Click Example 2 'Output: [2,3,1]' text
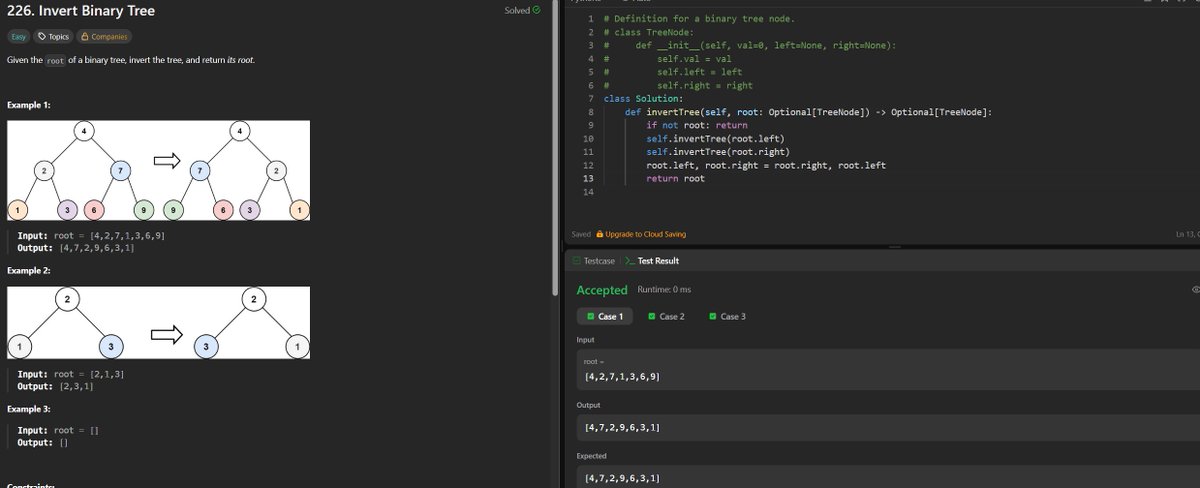Image resolution: width=1200 pixels, height=488 pixels. pos(56,385)
